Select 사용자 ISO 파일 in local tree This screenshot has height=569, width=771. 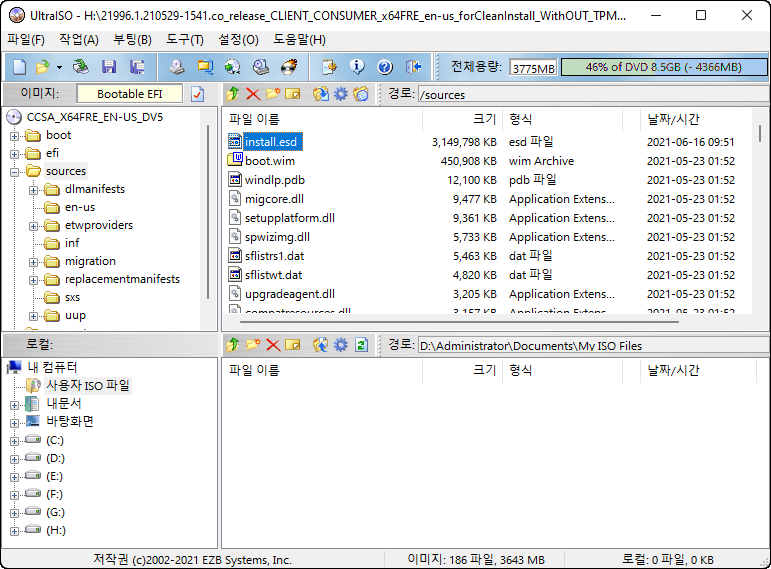click(88, 386)
